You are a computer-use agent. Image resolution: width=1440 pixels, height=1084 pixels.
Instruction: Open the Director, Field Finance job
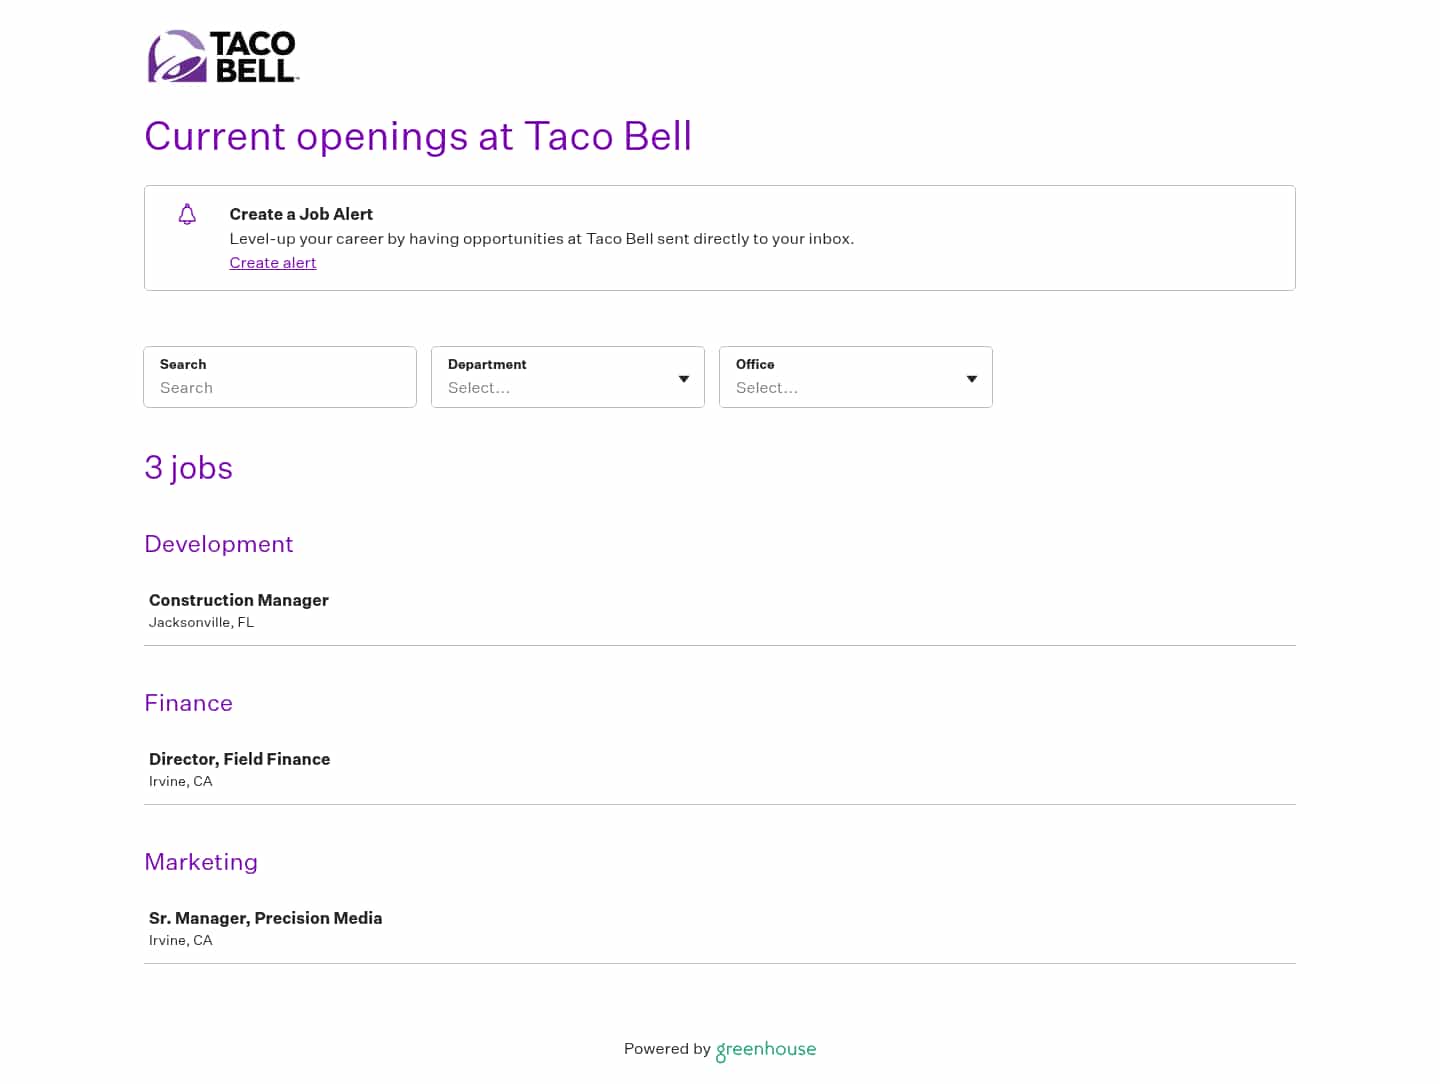coord(240,759)
